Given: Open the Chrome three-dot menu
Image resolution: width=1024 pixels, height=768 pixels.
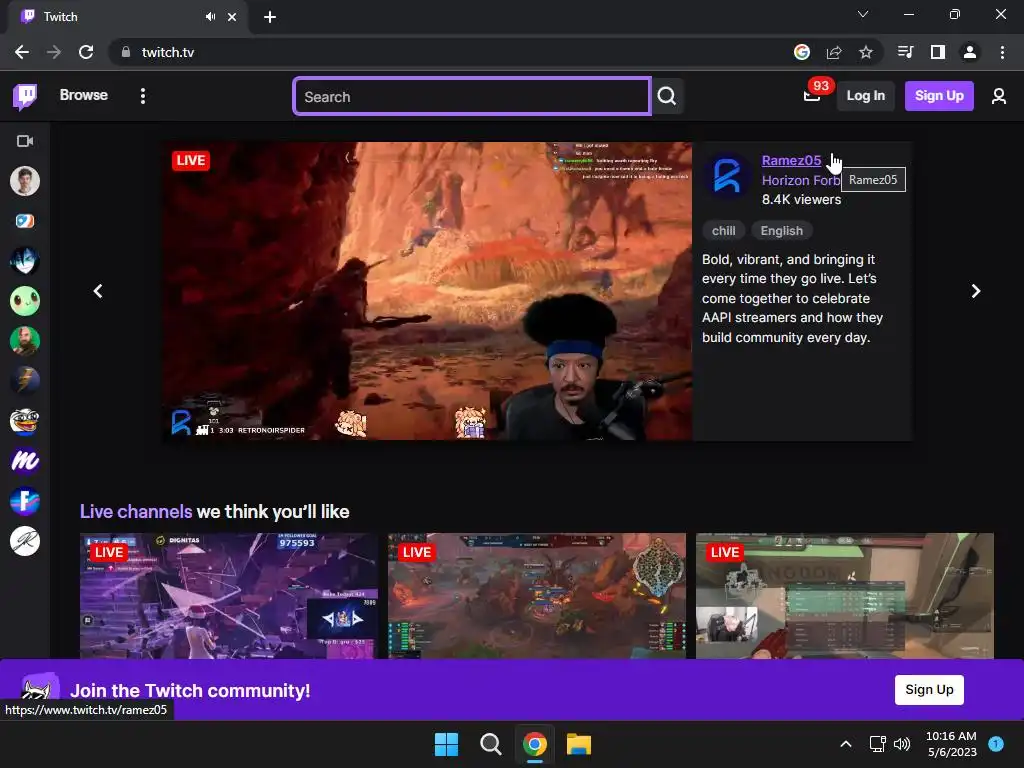Looking at the screenshot, I should (x=1002, y=52).
